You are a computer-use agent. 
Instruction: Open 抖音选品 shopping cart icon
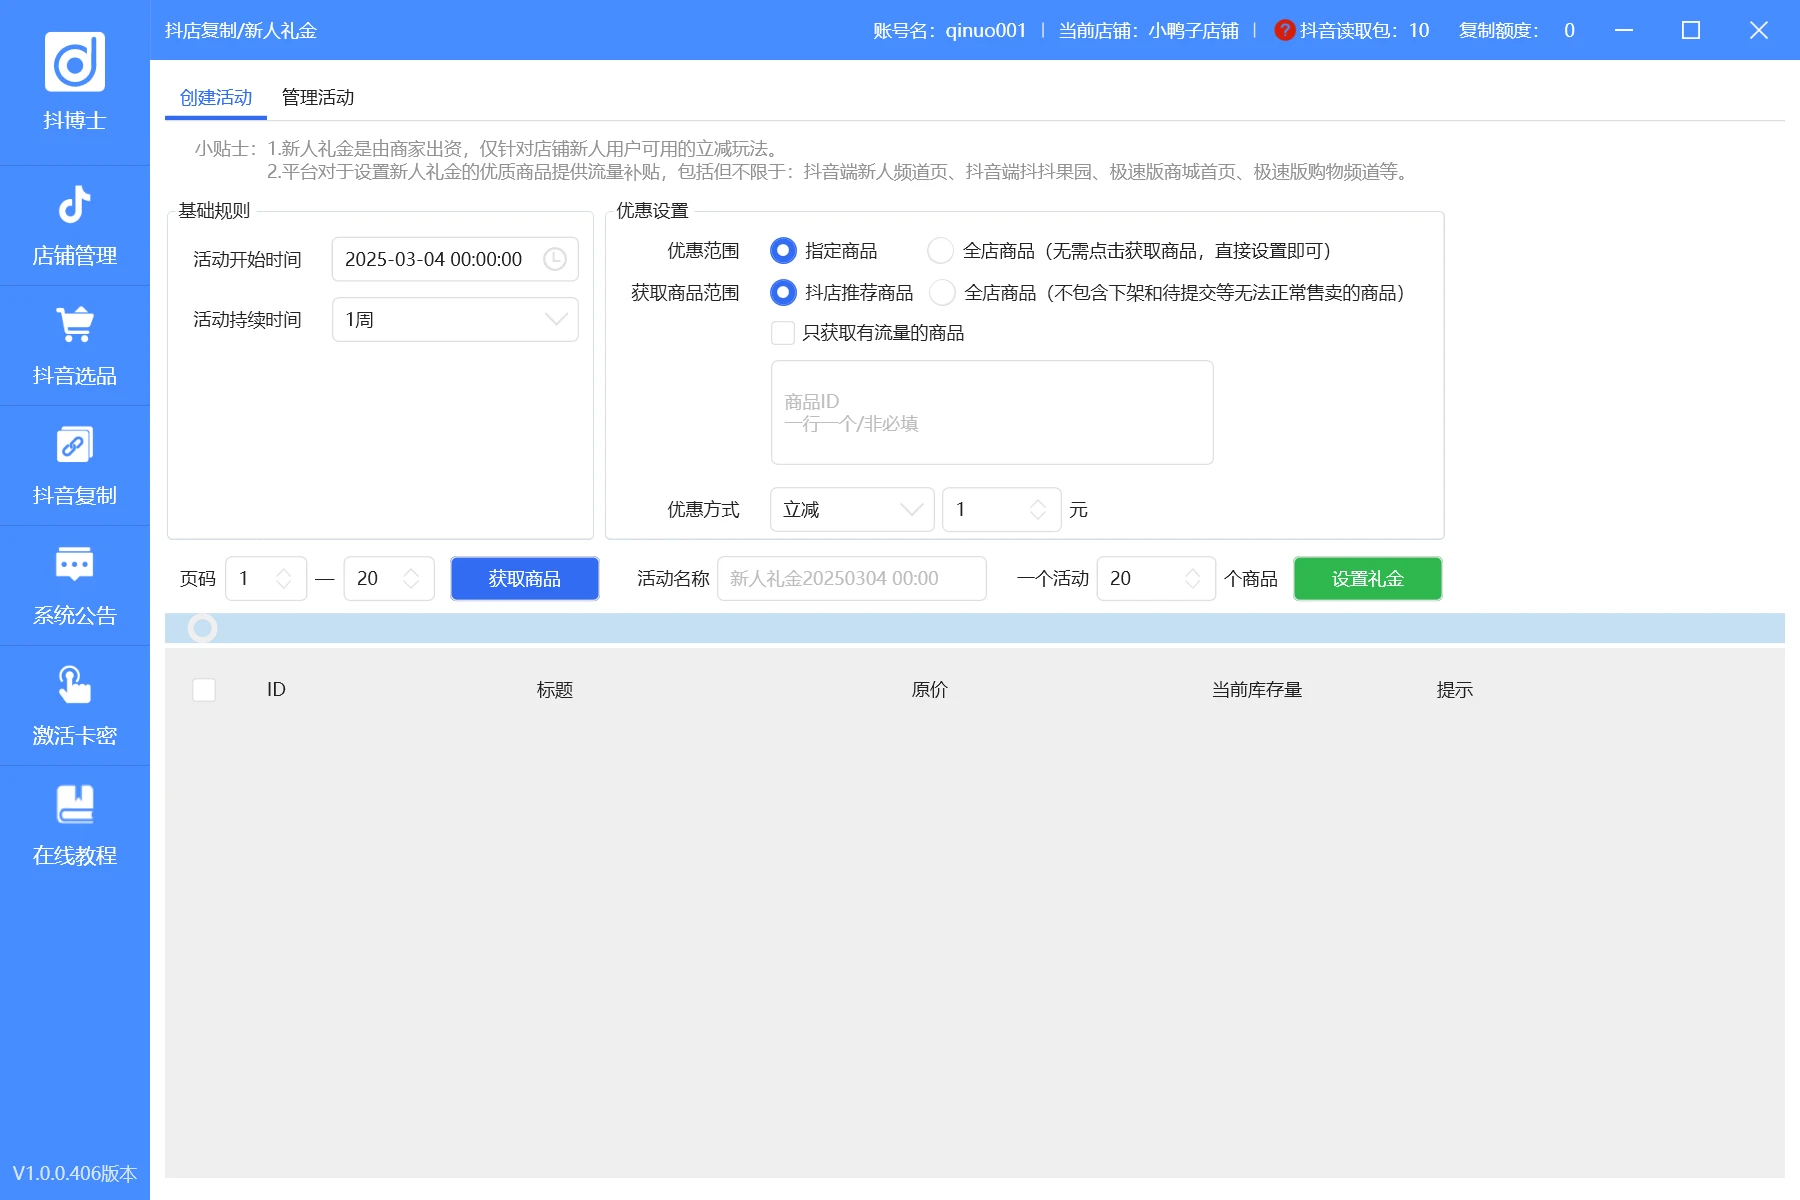pos(75,324)
